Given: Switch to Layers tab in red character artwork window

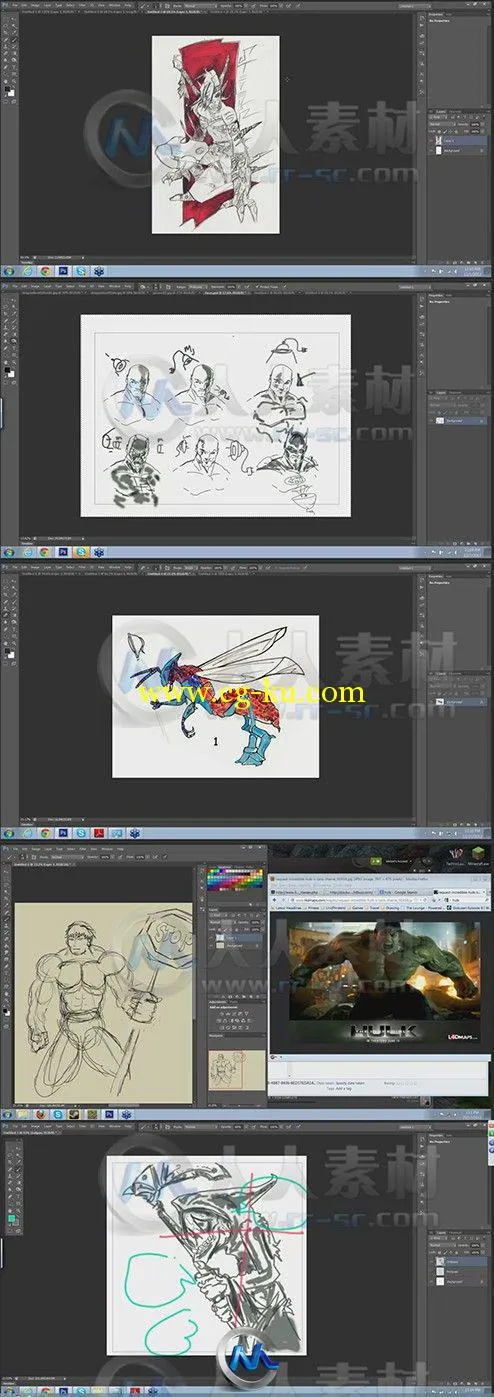Looking at the screenshot, I should [x=441, y=112].
